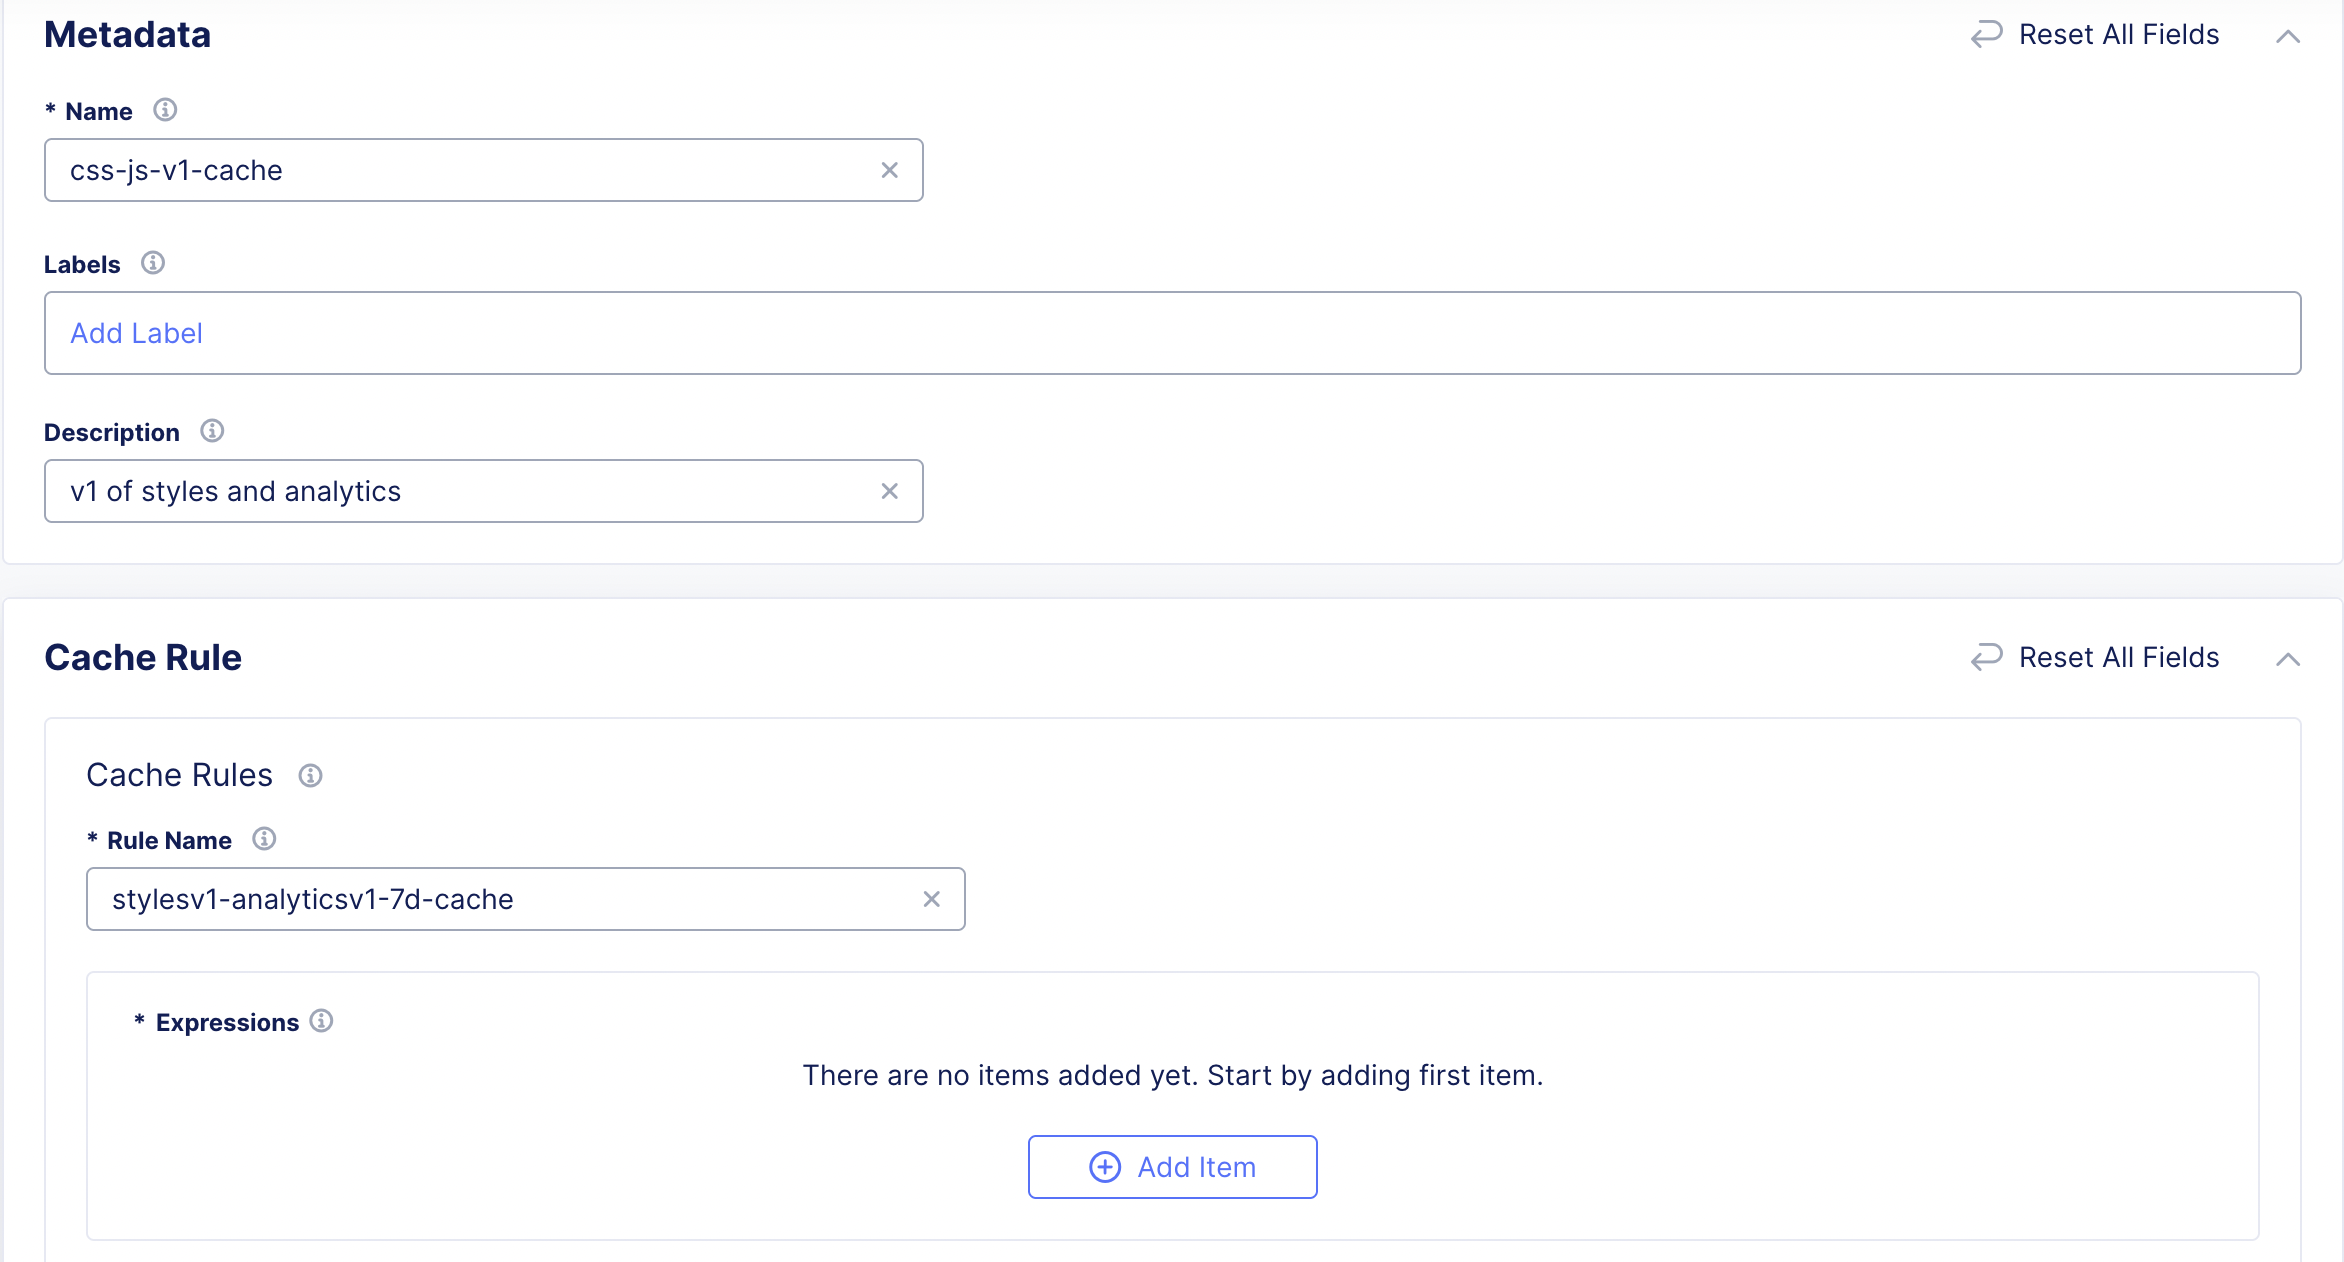
Task: Click the info icon next to Description
Action: point(211,431)
